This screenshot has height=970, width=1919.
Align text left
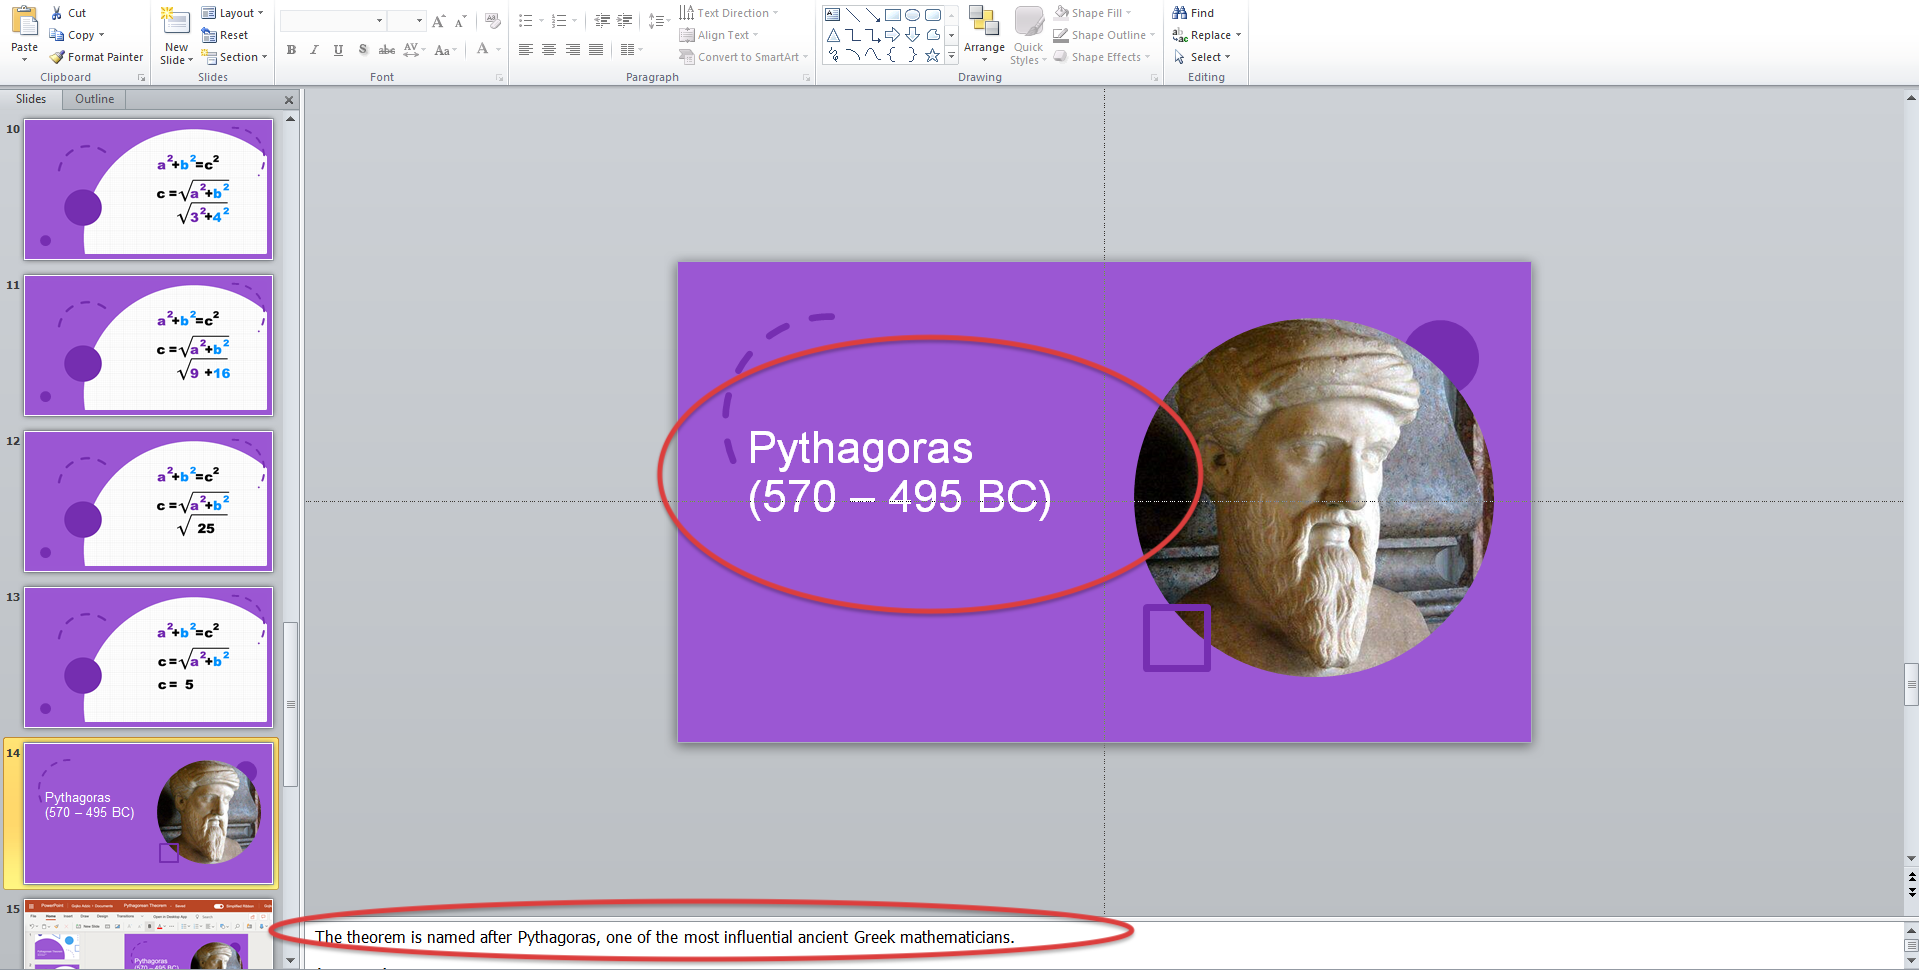point(525,49)
